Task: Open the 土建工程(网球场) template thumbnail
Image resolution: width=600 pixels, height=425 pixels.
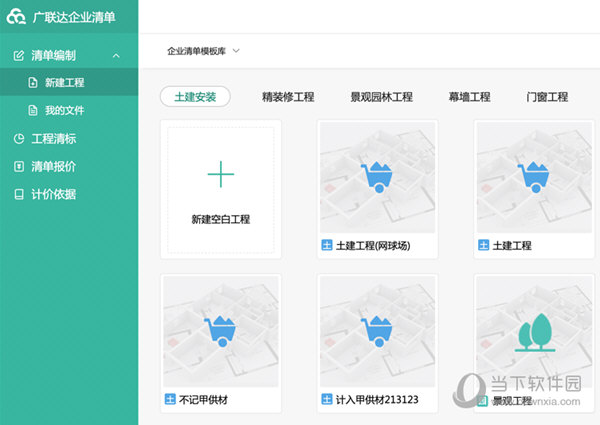Action: 377,177
